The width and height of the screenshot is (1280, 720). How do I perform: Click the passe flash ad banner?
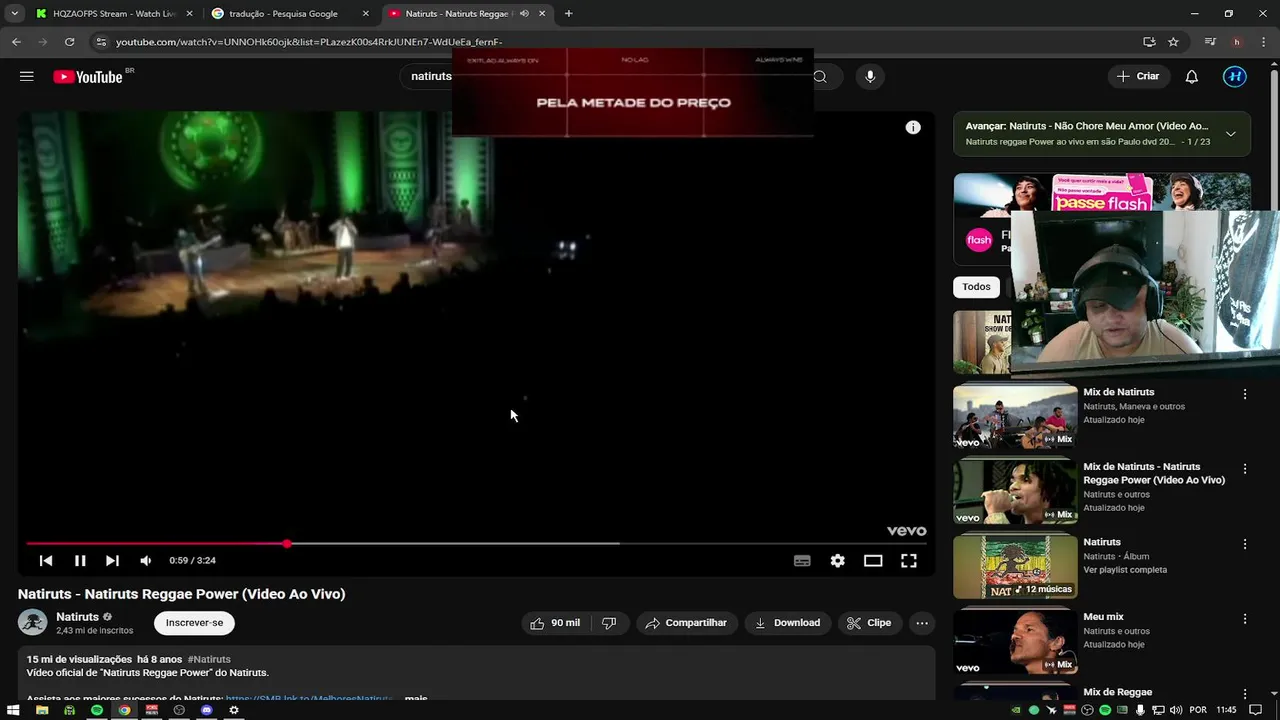pyautogui.click(x=1101, y=192)
